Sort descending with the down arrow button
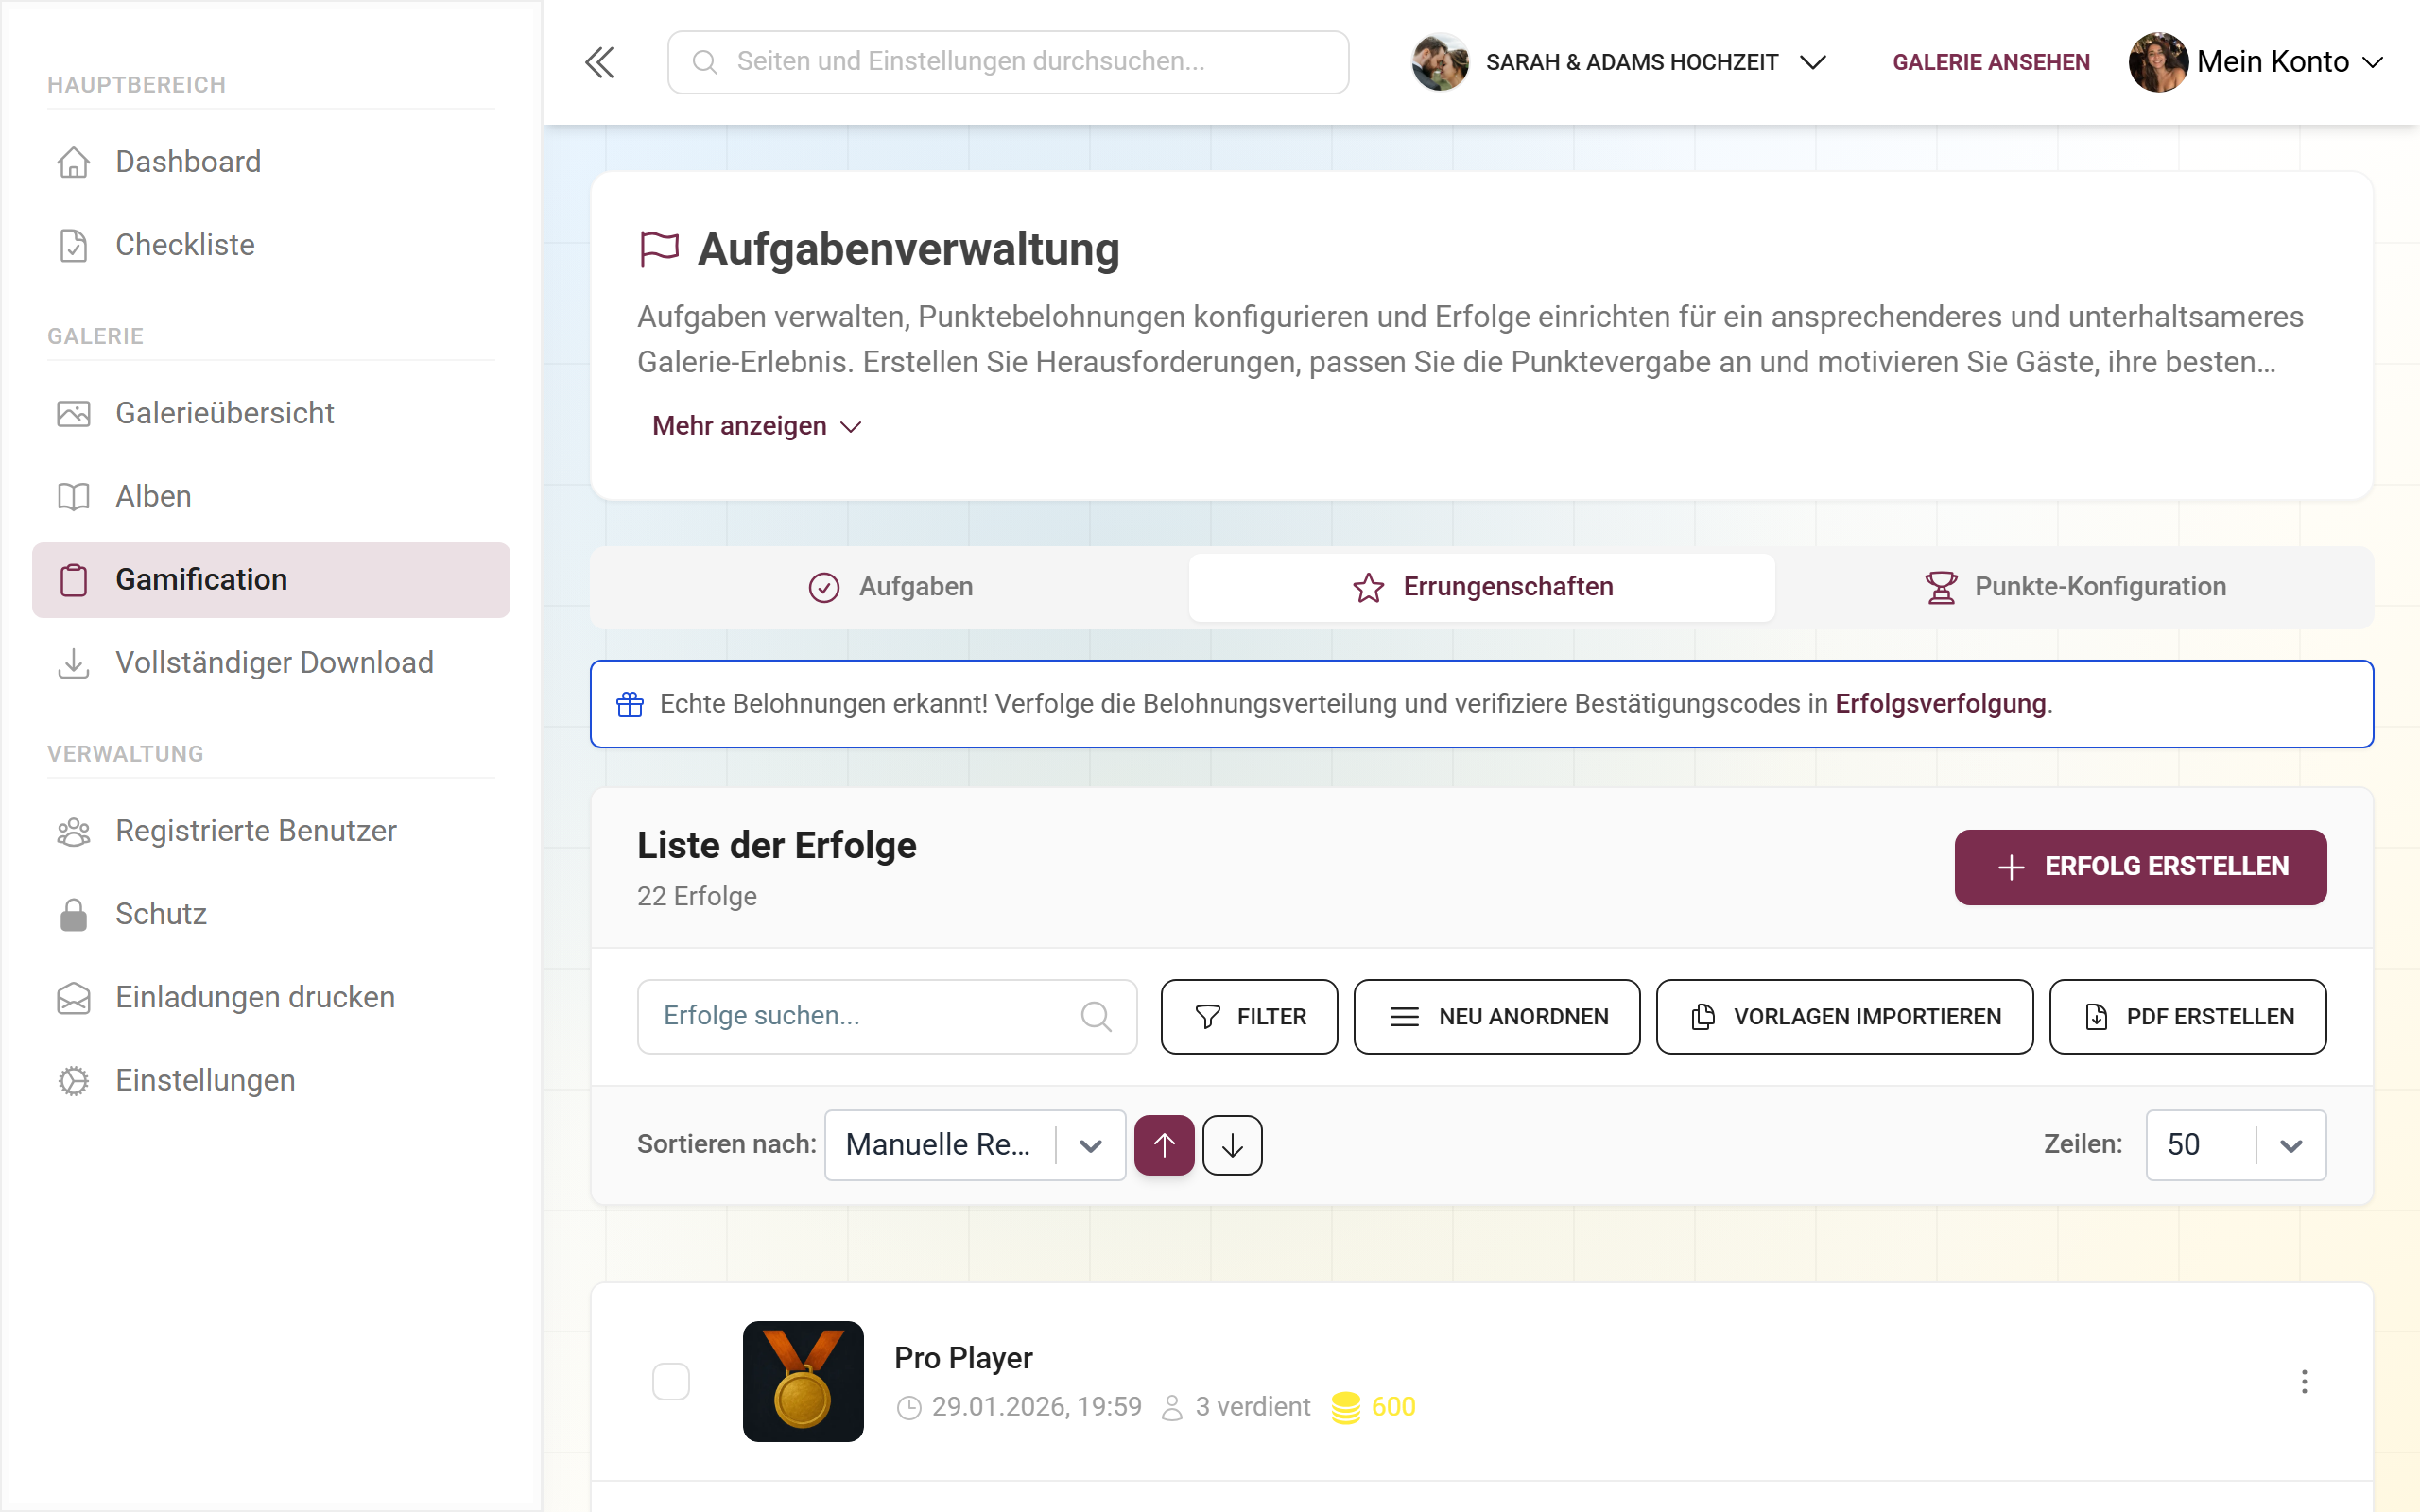Viewport: 2420px width, 1512px height. (x=1232, y=1145)
